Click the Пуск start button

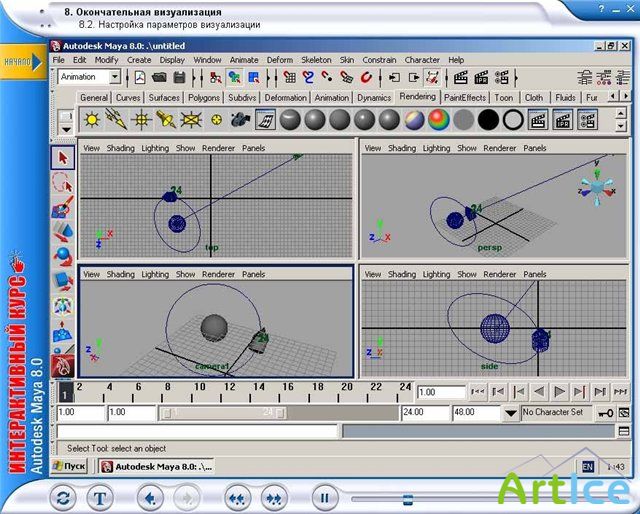[x=70, y=466]
